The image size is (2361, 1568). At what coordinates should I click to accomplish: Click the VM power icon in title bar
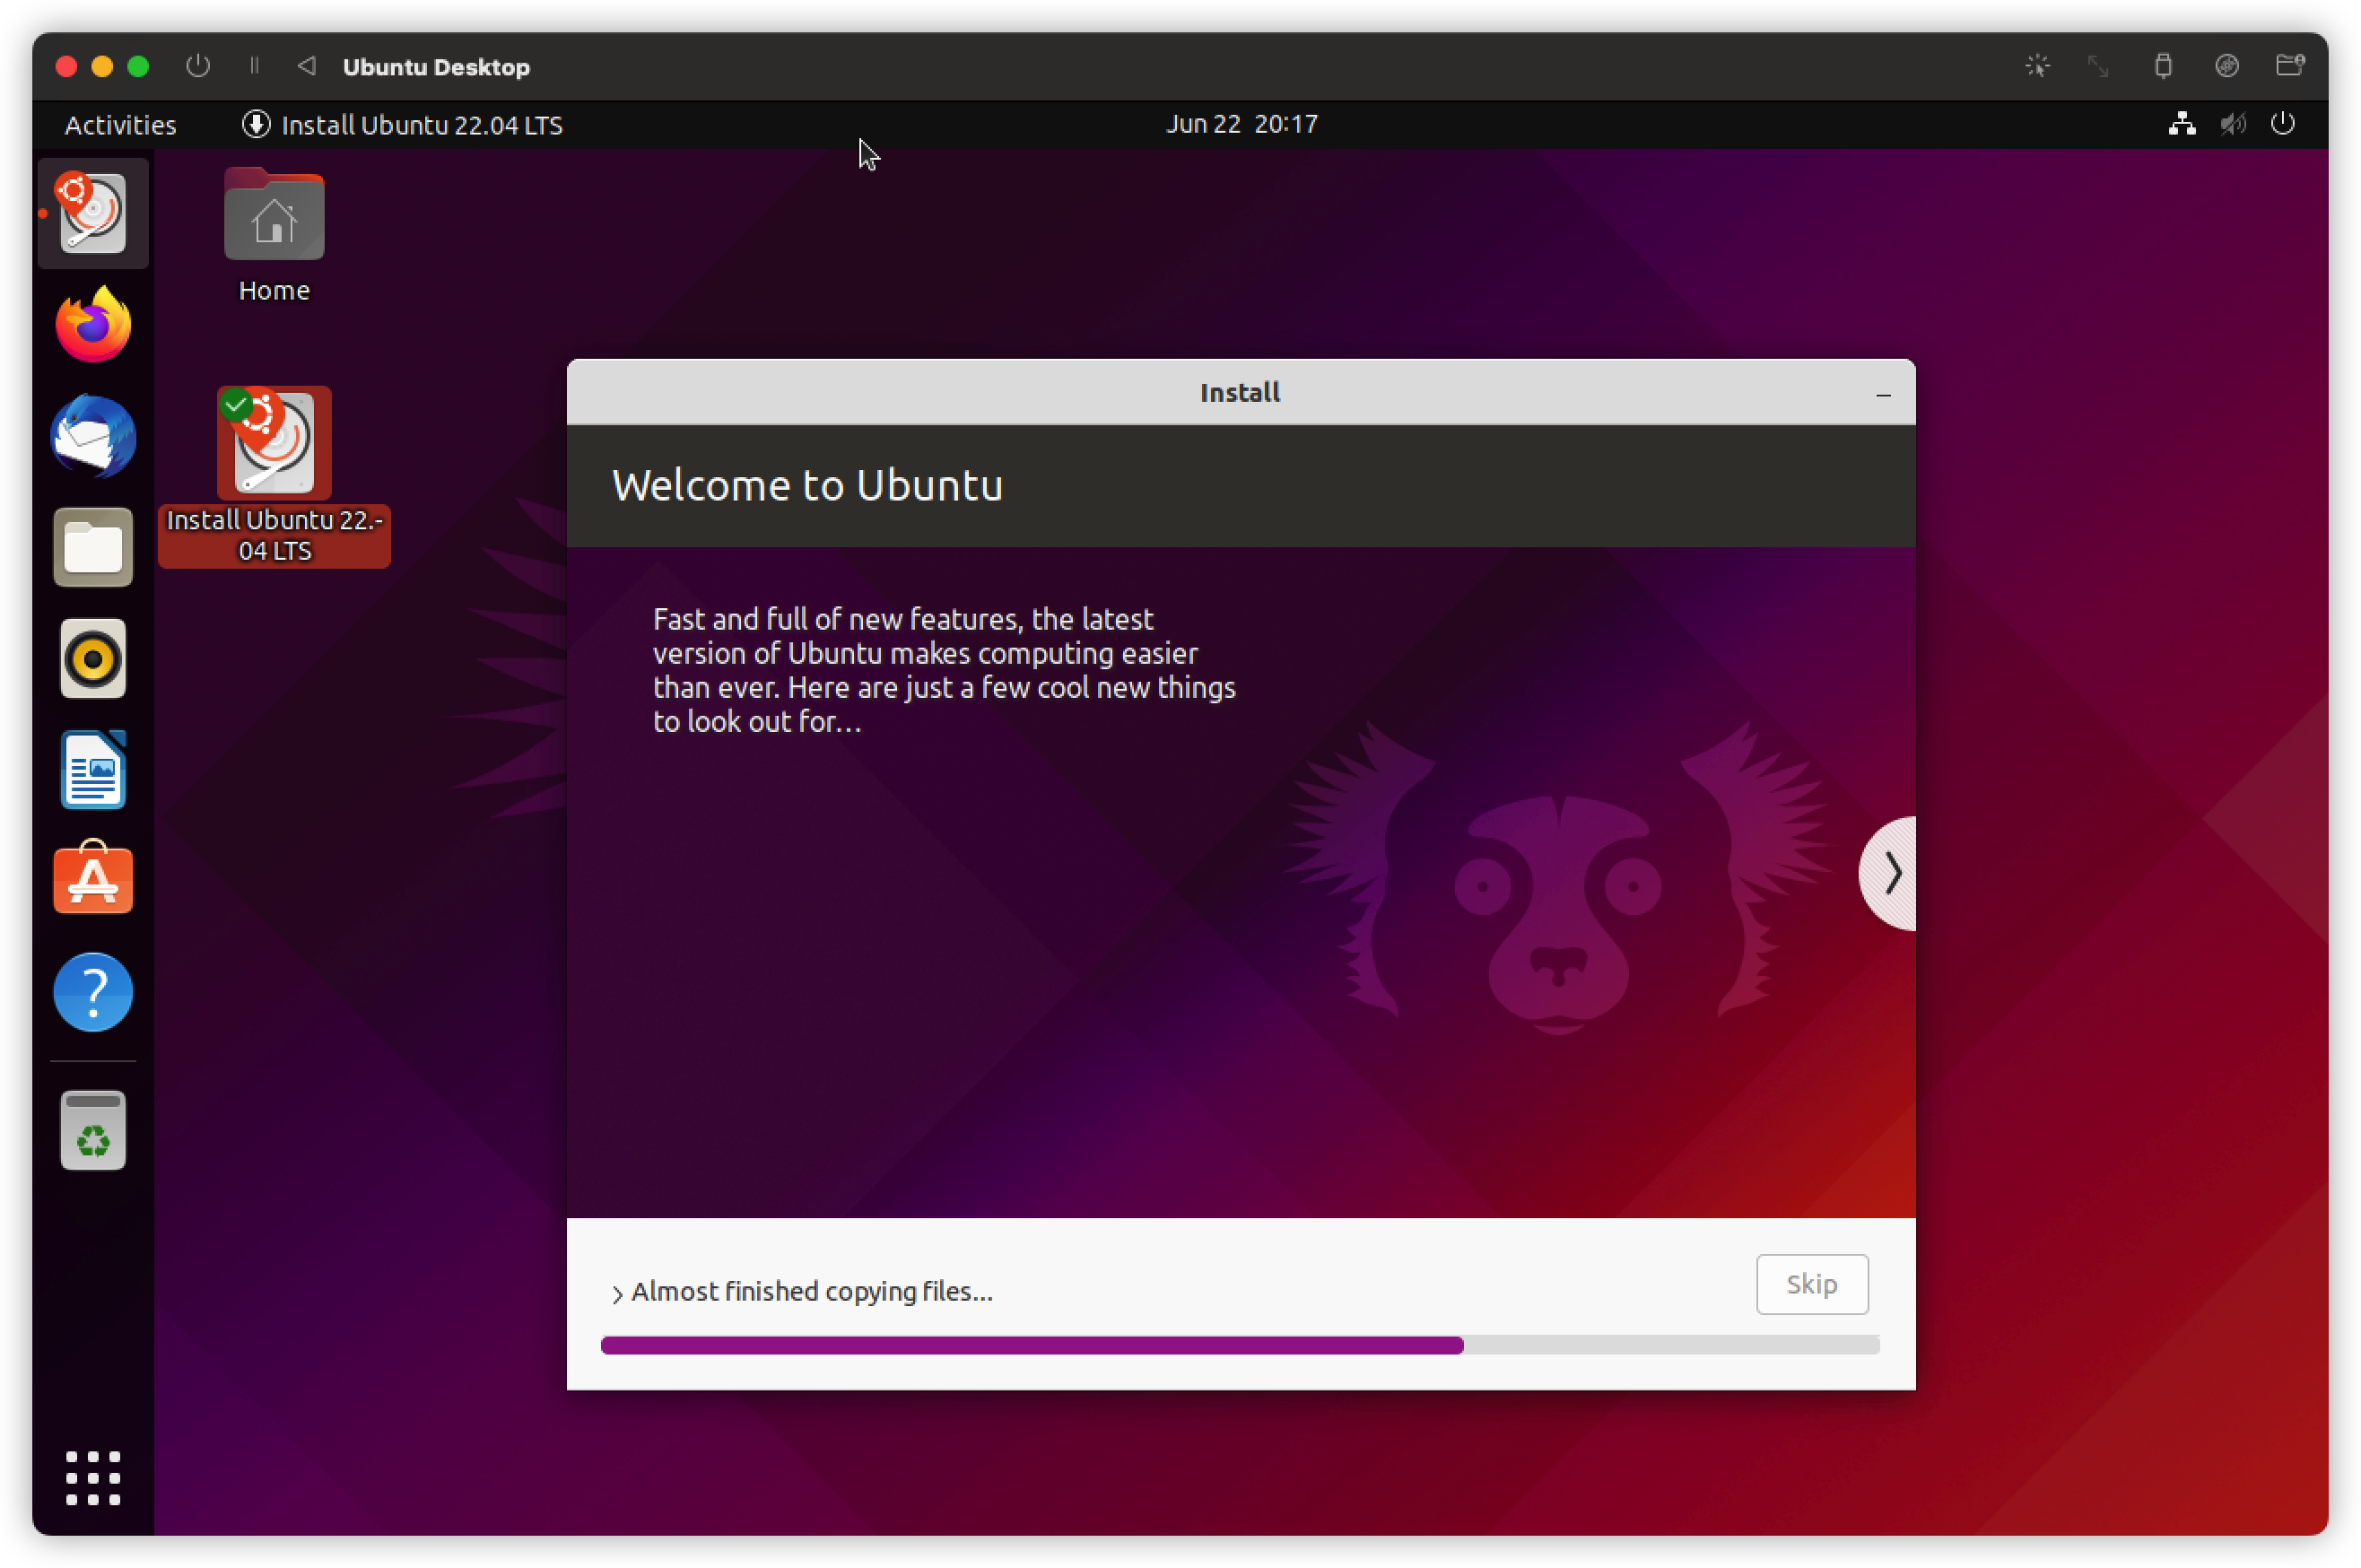pyautogui.click(x=198, y=66)
